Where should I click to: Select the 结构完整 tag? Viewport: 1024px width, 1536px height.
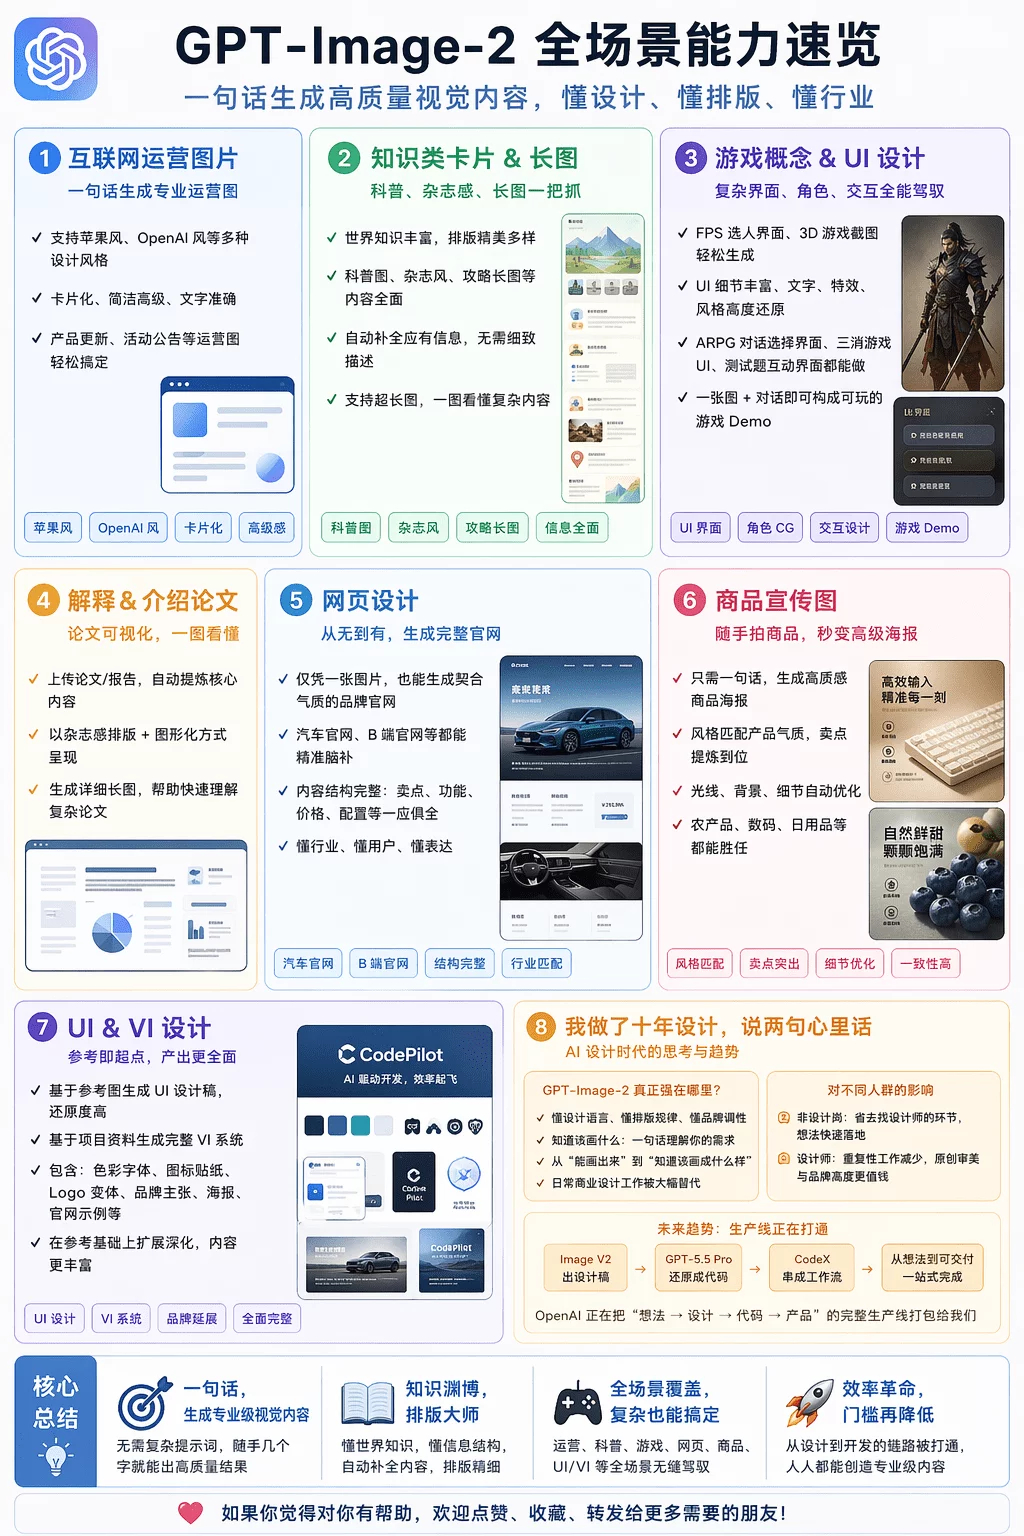(460, 964)
